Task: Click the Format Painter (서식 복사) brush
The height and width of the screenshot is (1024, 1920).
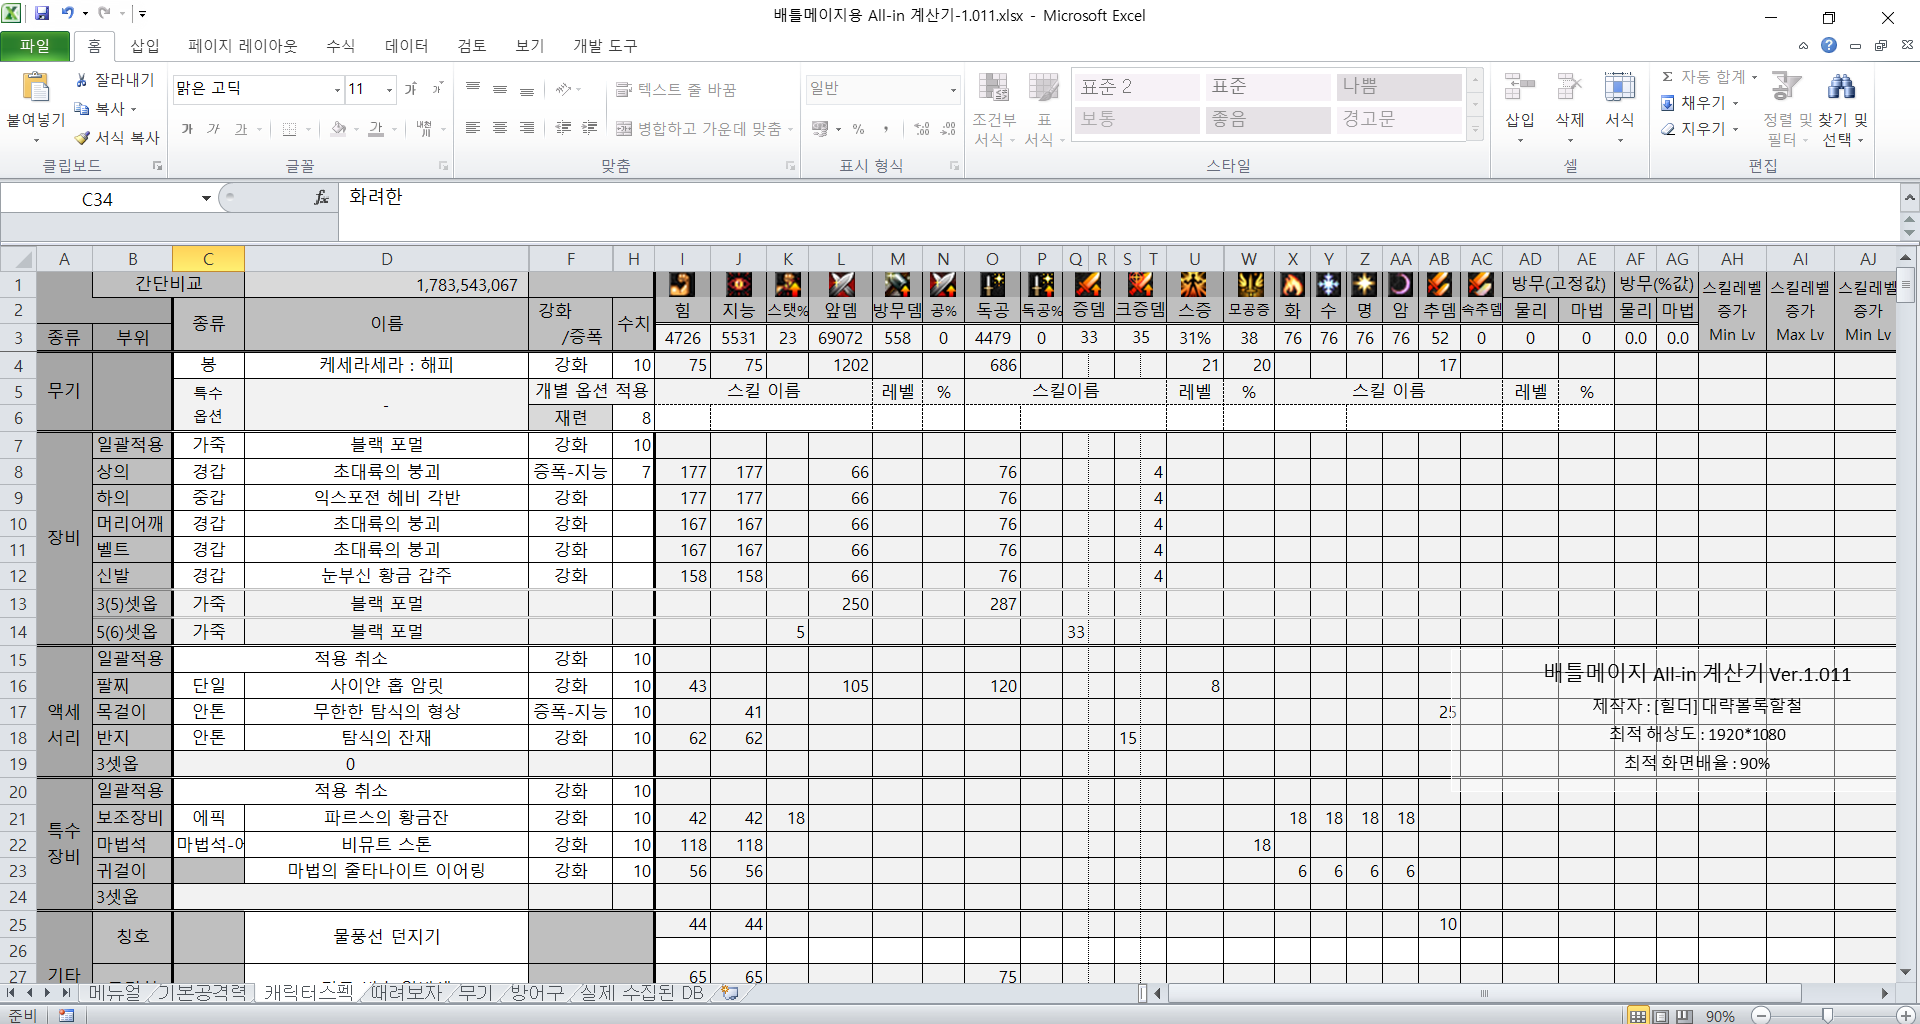Action: pos(117,138)
